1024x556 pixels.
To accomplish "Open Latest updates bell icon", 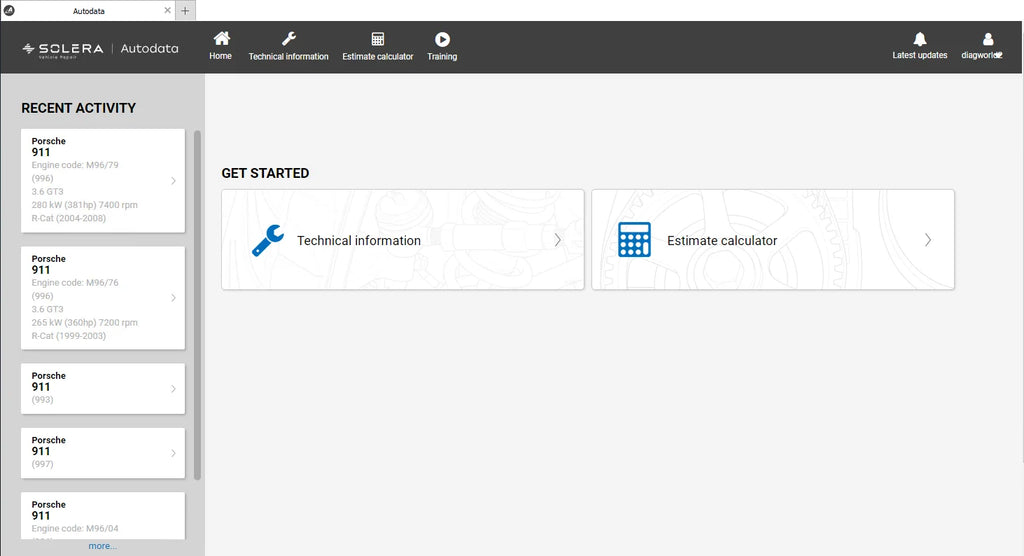I will [920, 39].
